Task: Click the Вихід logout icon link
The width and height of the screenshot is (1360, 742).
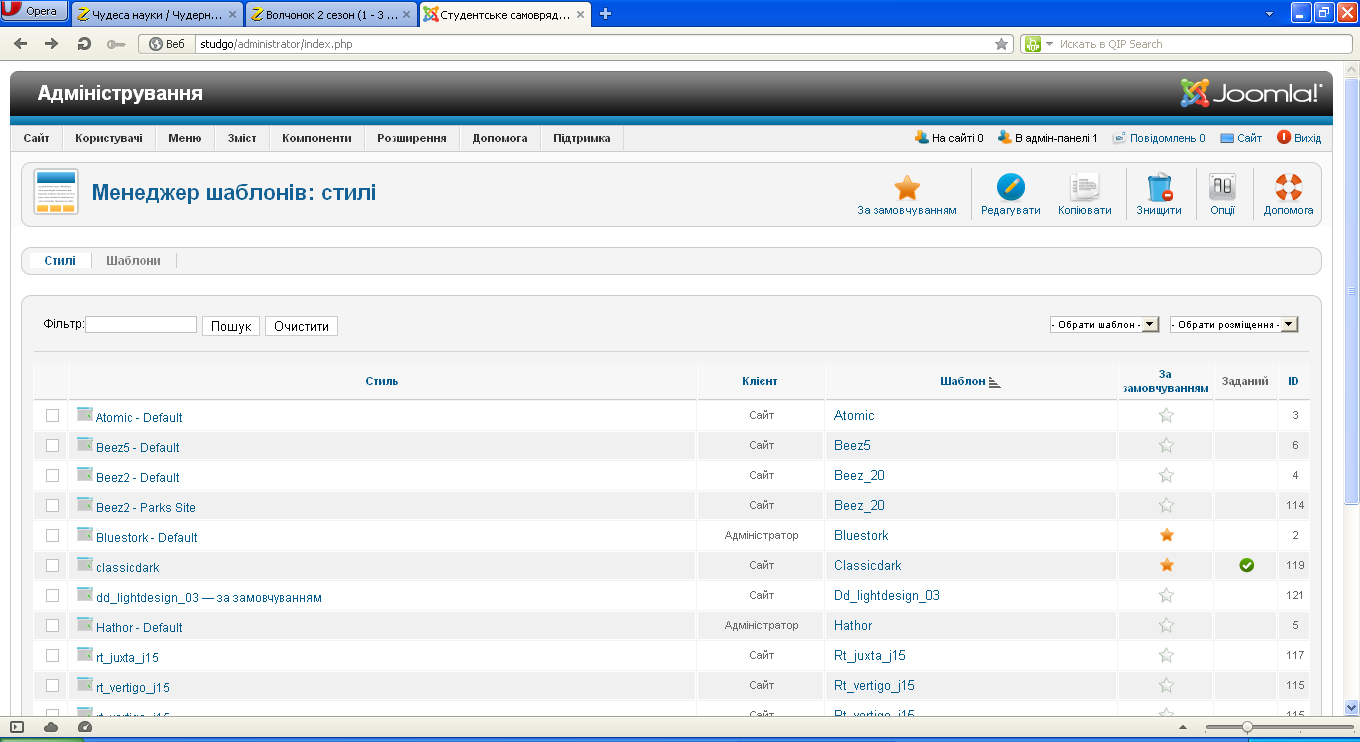Action: pos(1299,138)
